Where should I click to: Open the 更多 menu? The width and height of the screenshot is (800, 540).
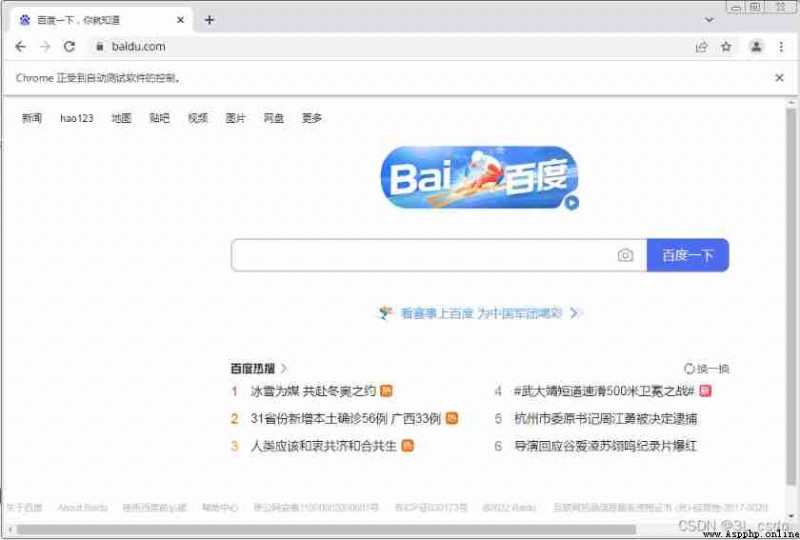pyautogui.click(x=312, y=118)
